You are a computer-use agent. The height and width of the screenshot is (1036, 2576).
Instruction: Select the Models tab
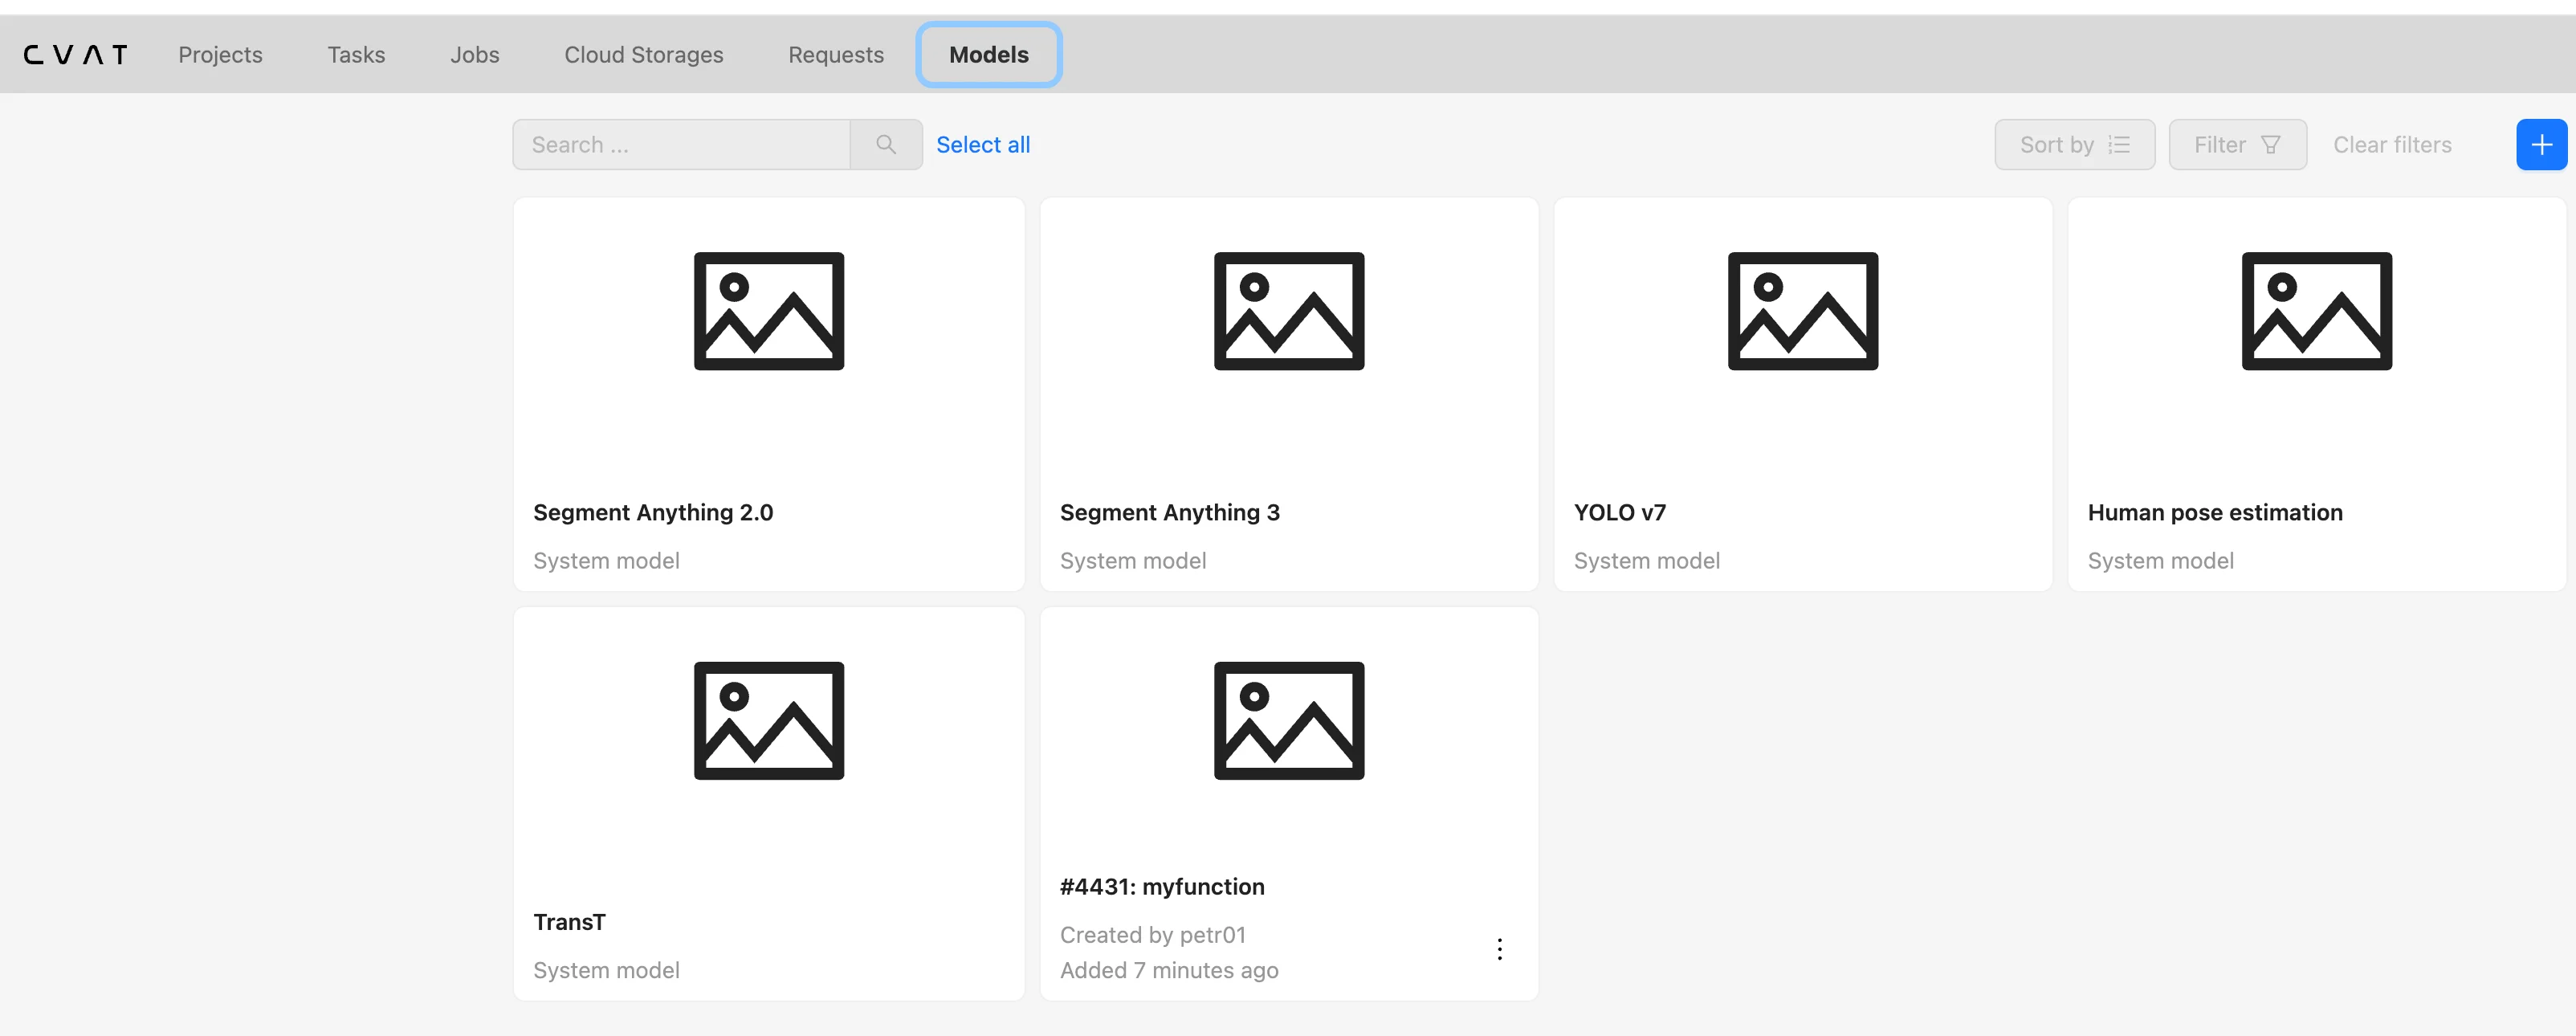[x=989, y=55]
